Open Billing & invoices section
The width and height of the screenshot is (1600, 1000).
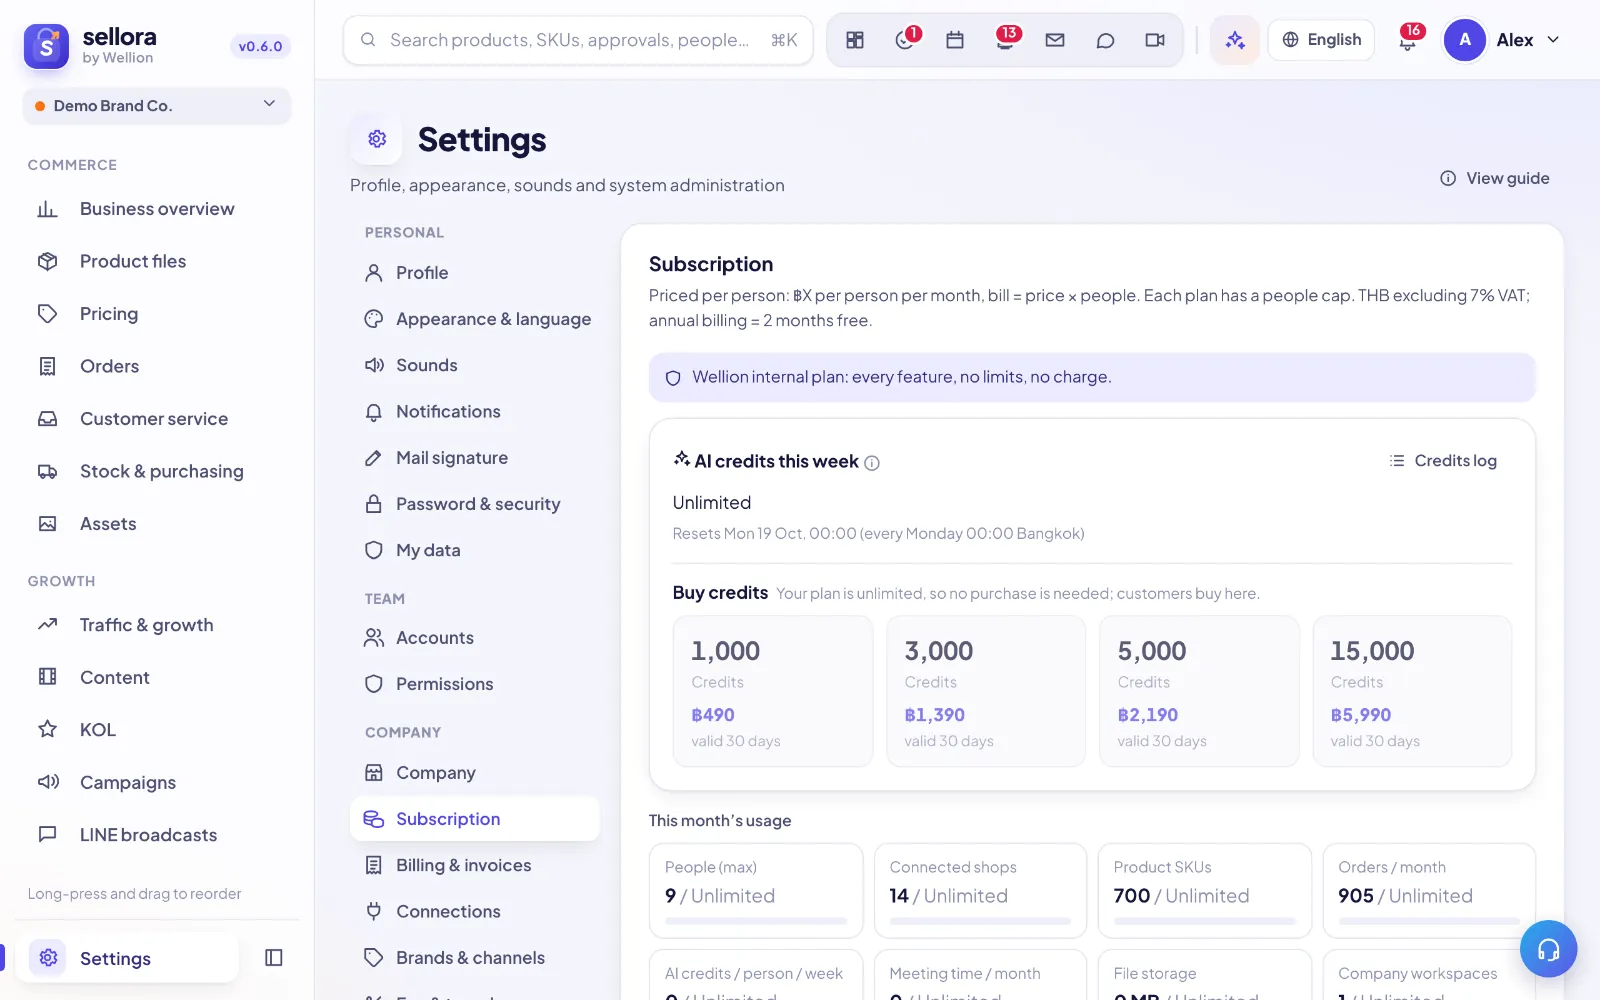point(475,865)
